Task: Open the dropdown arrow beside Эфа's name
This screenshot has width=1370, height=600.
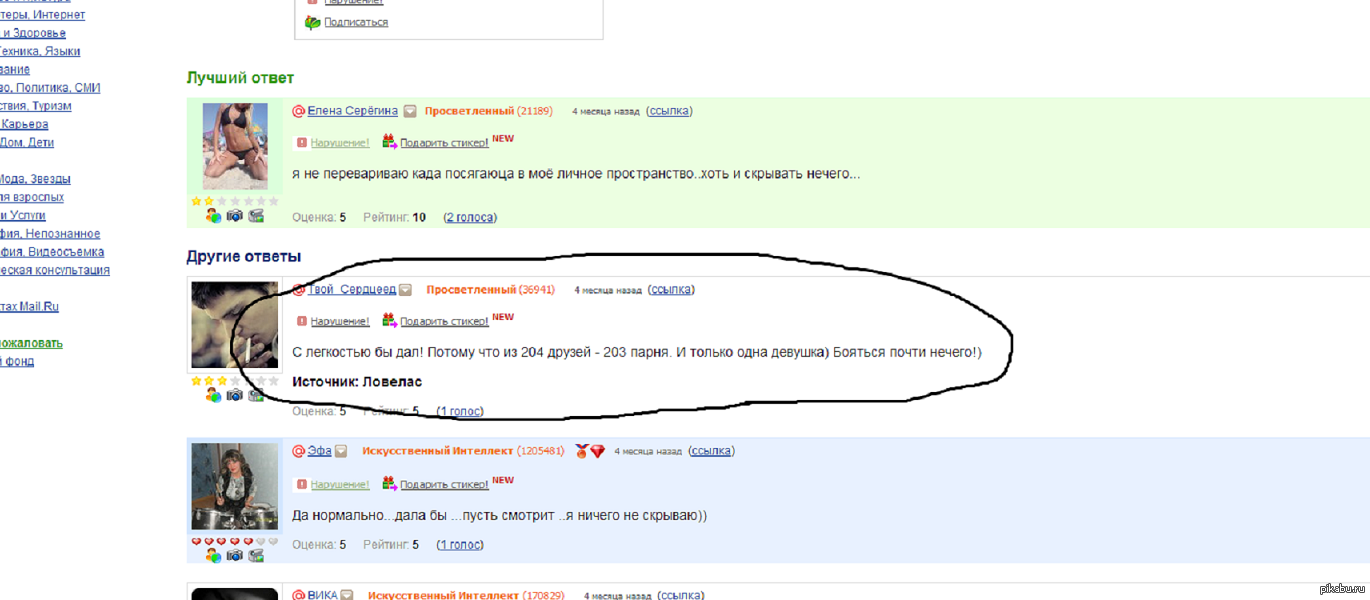Action: point(341,452)
